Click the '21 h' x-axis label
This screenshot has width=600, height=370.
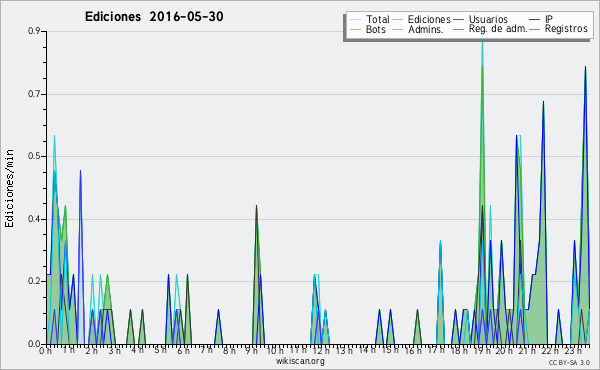[527, 350]
